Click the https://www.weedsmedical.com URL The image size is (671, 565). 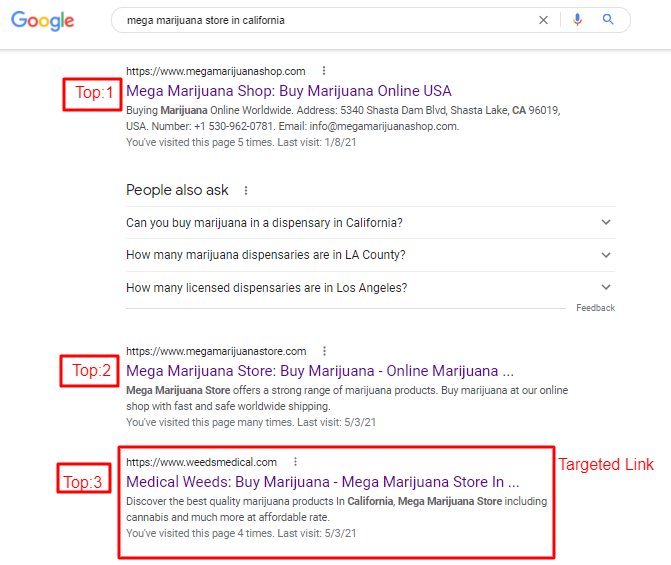202,462
